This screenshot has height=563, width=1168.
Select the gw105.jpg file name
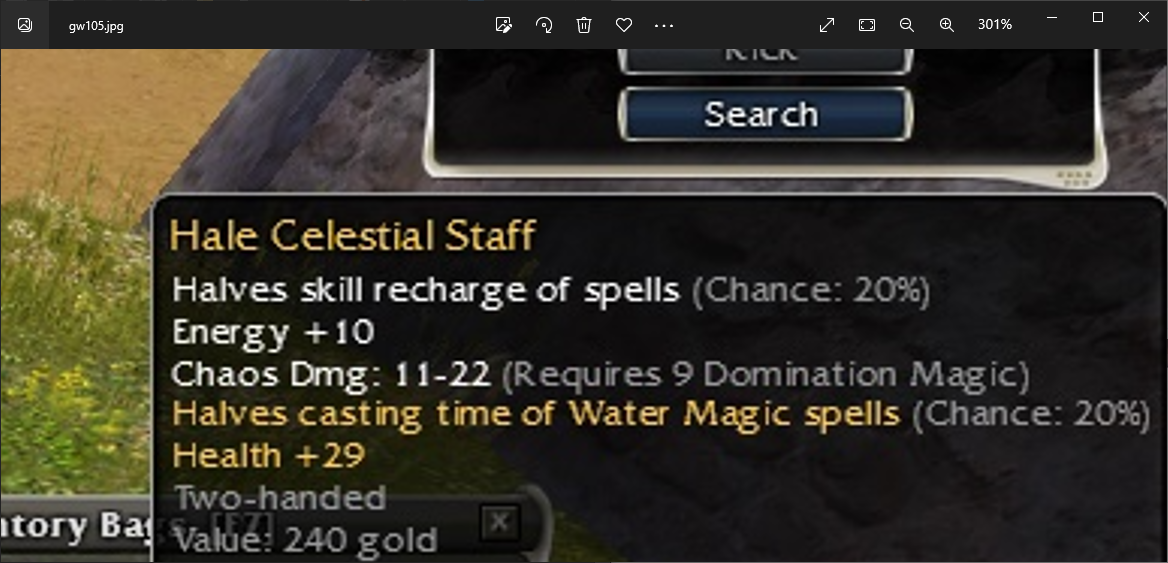click(x=96, y=25)
